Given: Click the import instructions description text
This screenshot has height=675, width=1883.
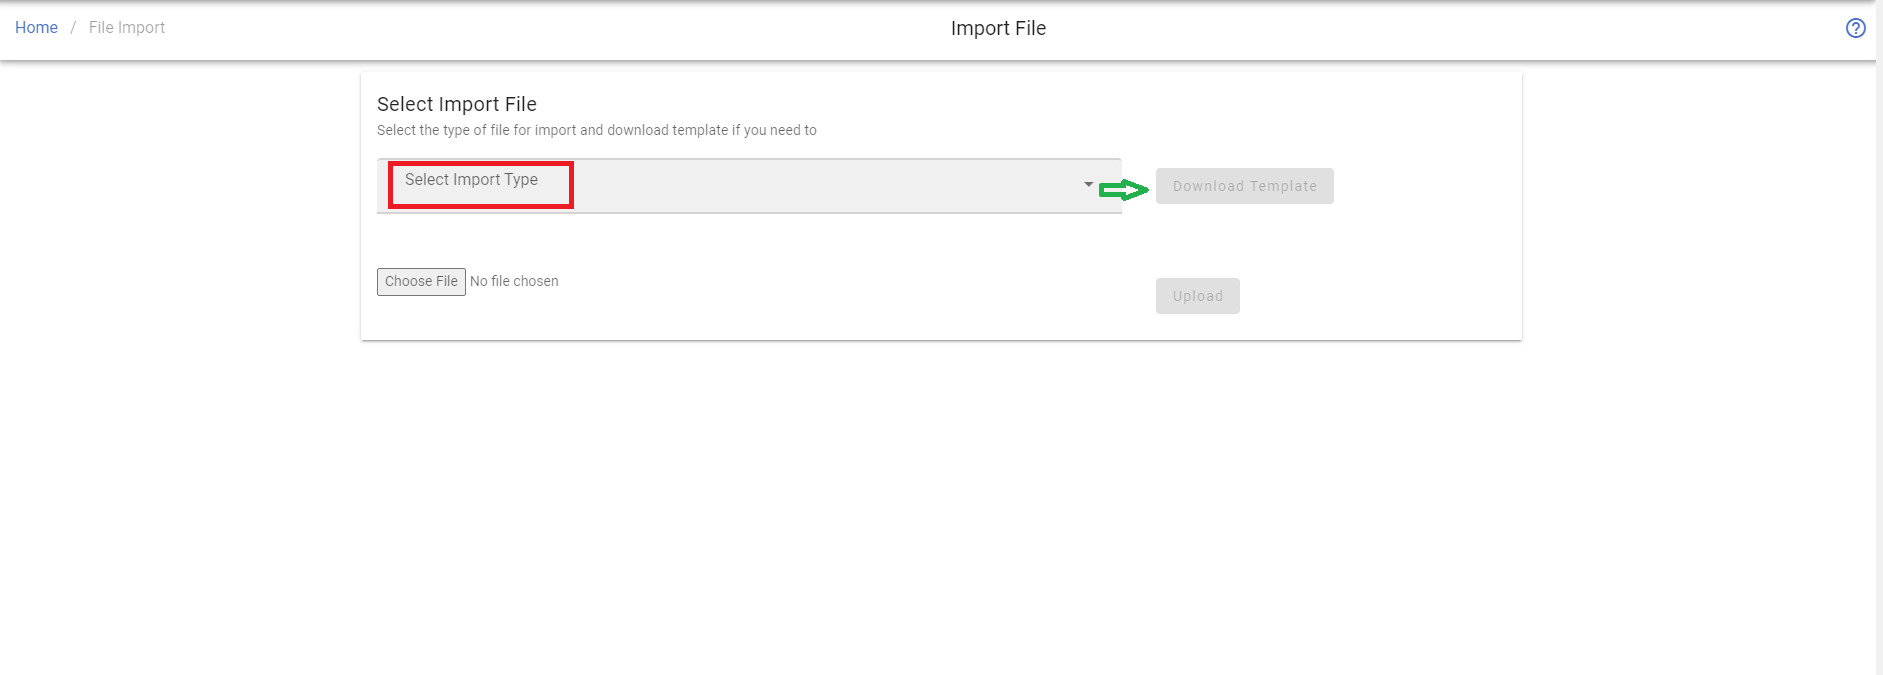Looking at the screenshot, I should tap(597, 130).
